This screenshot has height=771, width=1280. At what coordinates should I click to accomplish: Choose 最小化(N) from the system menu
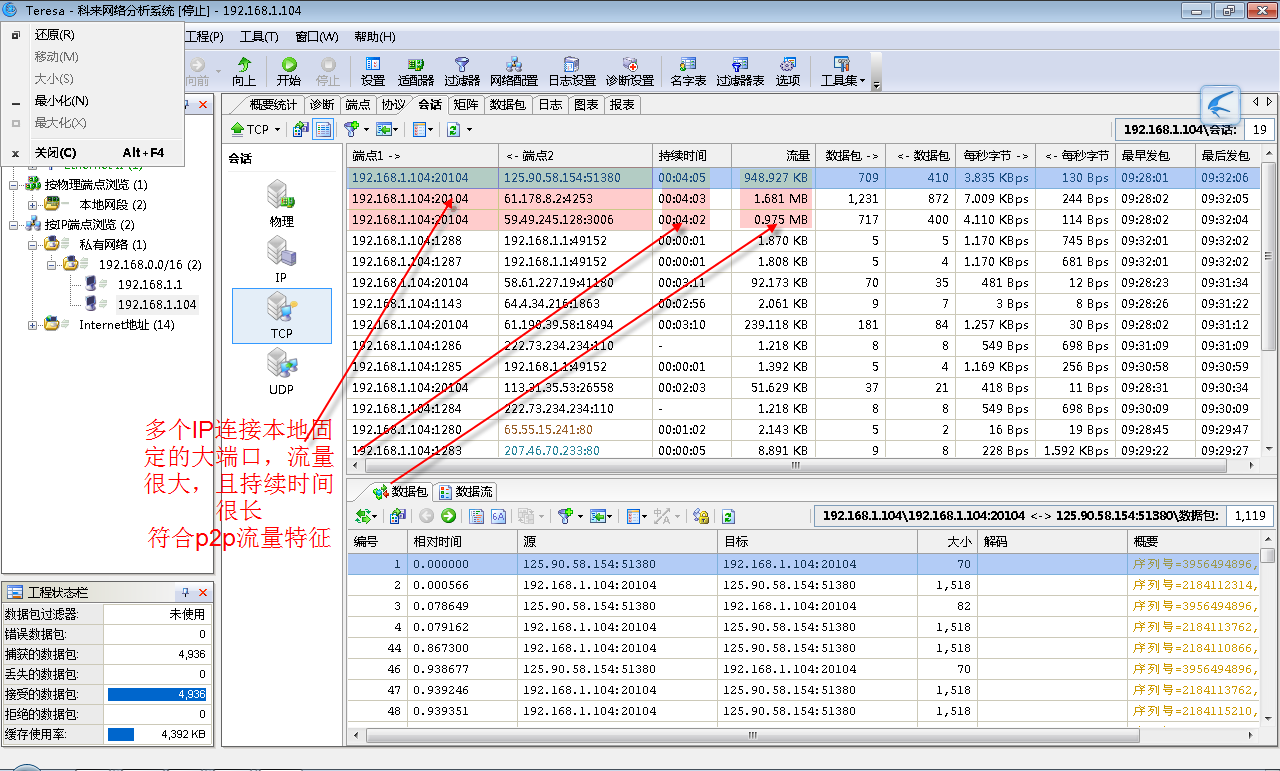point(61,101)
